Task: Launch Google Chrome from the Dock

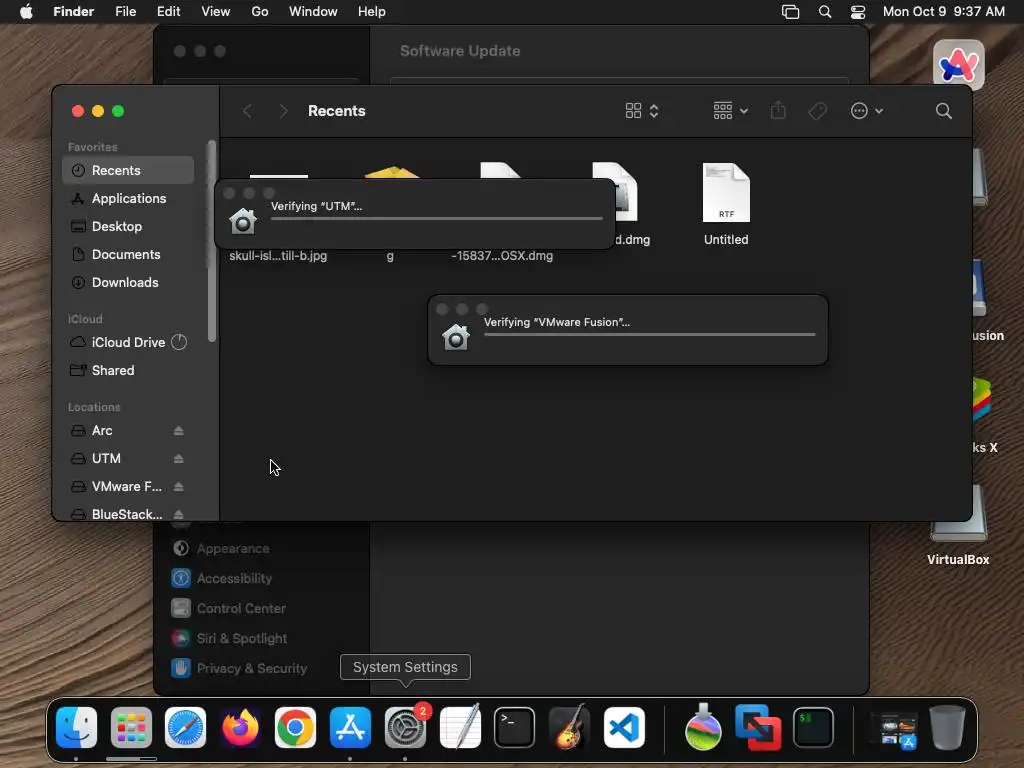Action: (295, 728)
